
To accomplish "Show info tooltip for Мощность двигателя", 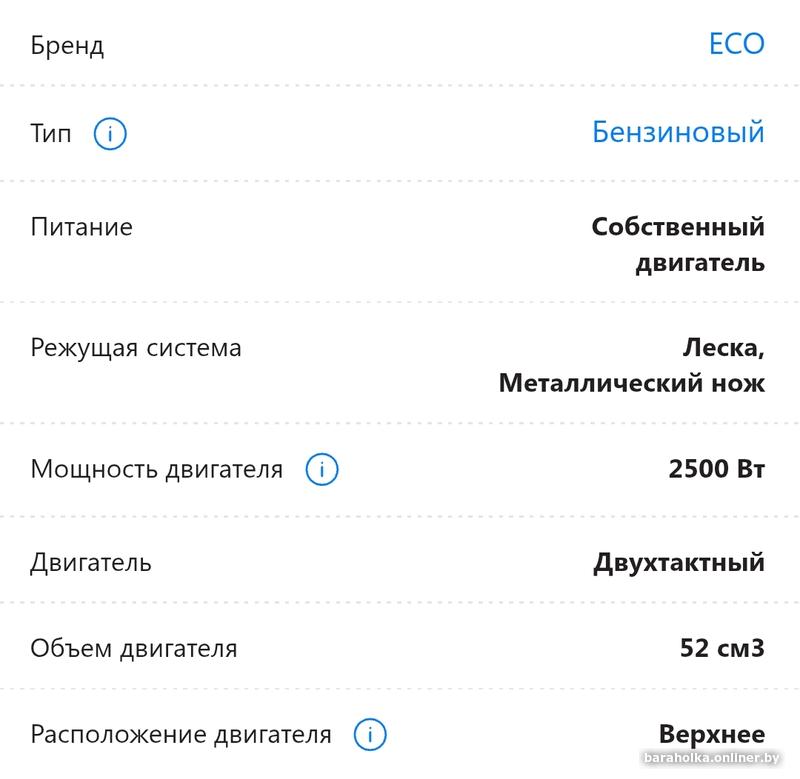I will [321, 469].
